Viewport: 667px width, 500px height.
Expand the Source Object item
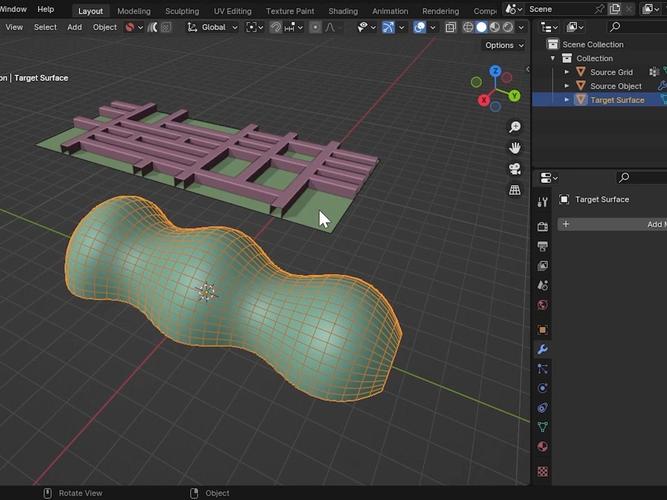point(567,86)
